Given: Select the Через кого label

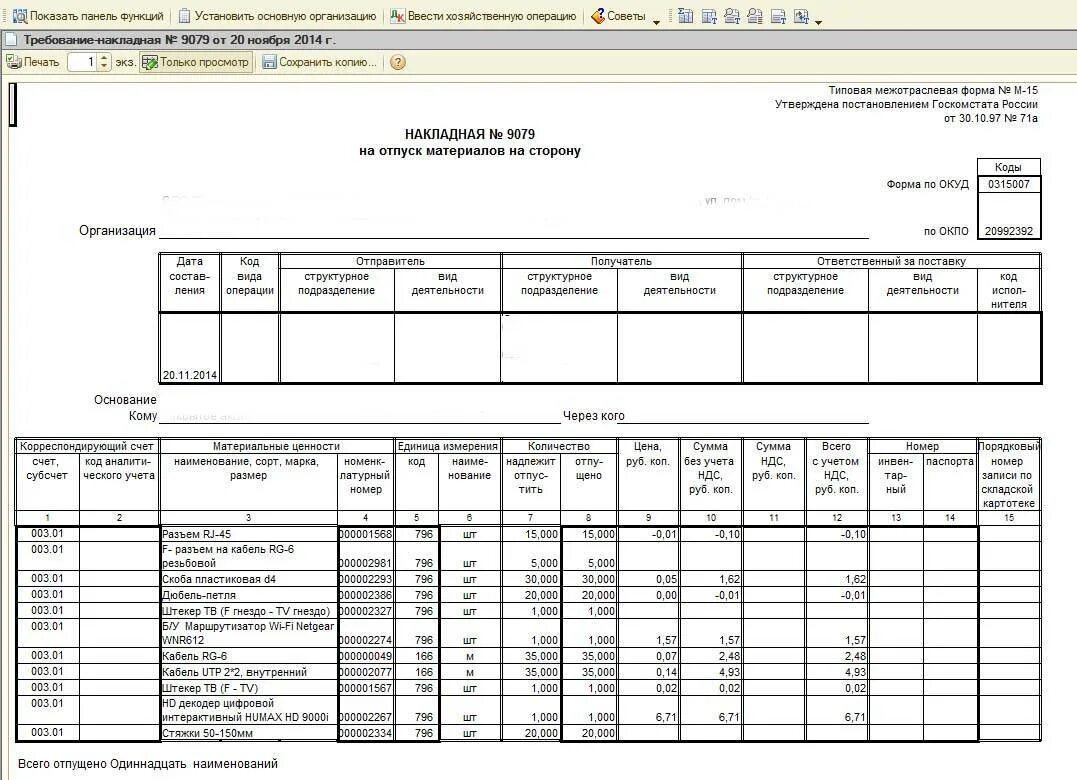Looking at the screenshot, I should [x=593, y=415].
